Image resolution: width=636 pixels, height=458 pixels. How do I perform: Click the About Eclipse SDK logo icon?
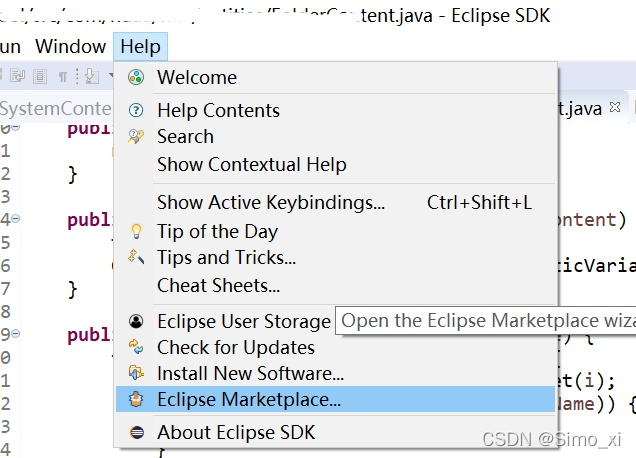pos(137,432)
